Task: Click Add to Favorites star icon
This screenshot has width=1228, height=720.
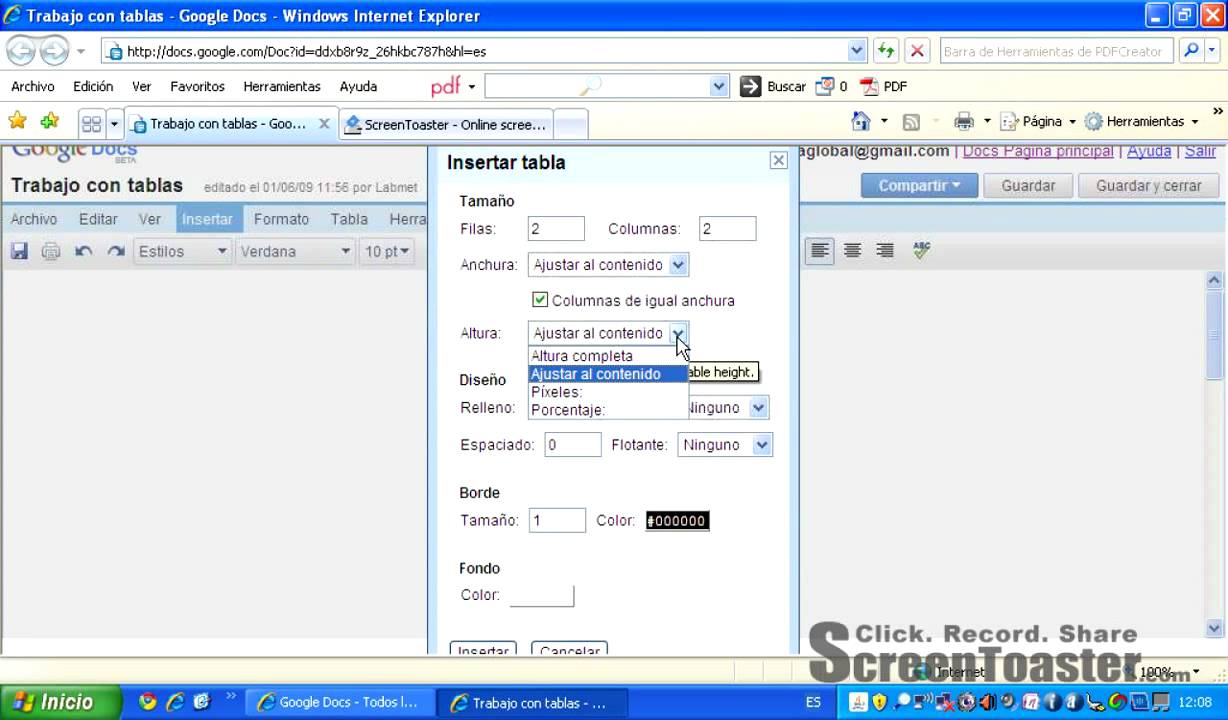Action: (50, 121)
